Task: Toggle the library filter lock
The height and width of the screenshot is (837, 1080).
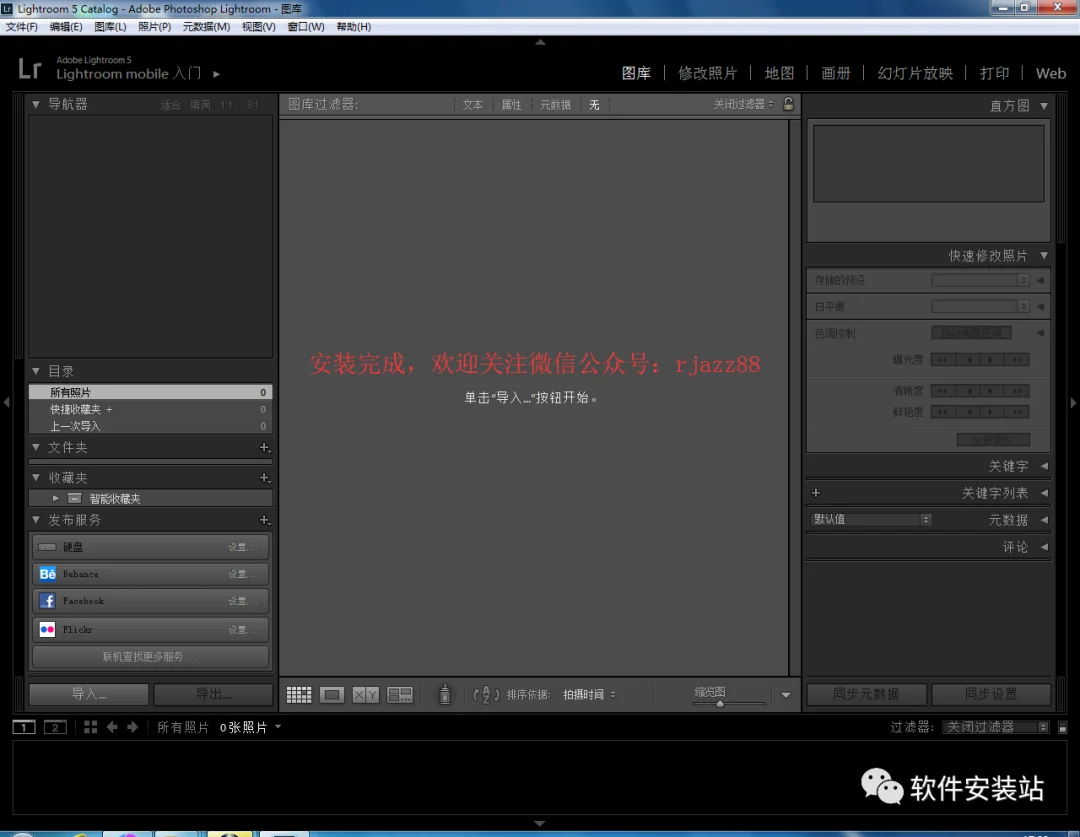Action: coord(788,104)
